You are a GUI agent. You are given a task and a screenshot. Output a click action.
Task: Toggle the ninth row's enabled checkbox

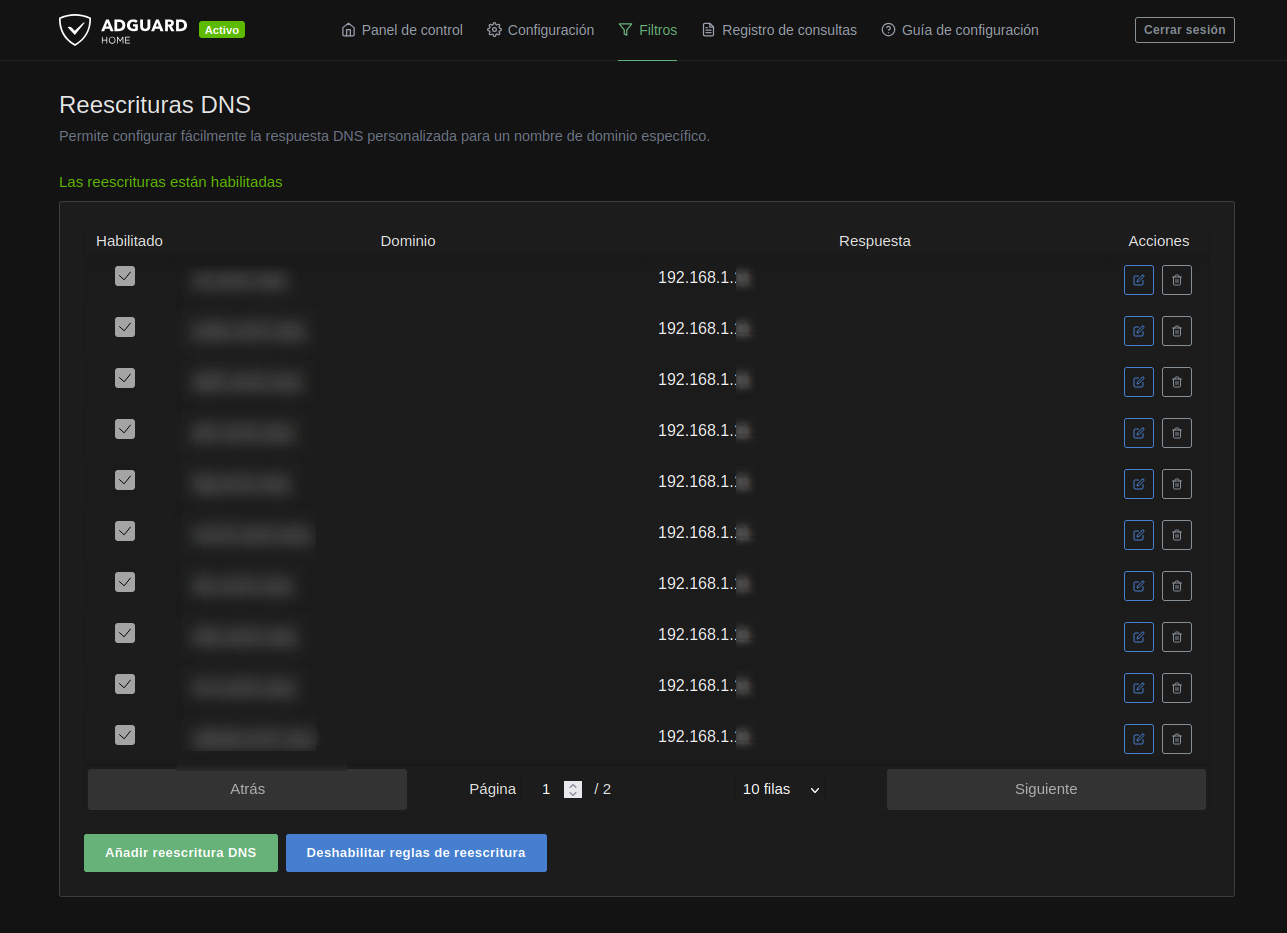click(x=125, y=685)
